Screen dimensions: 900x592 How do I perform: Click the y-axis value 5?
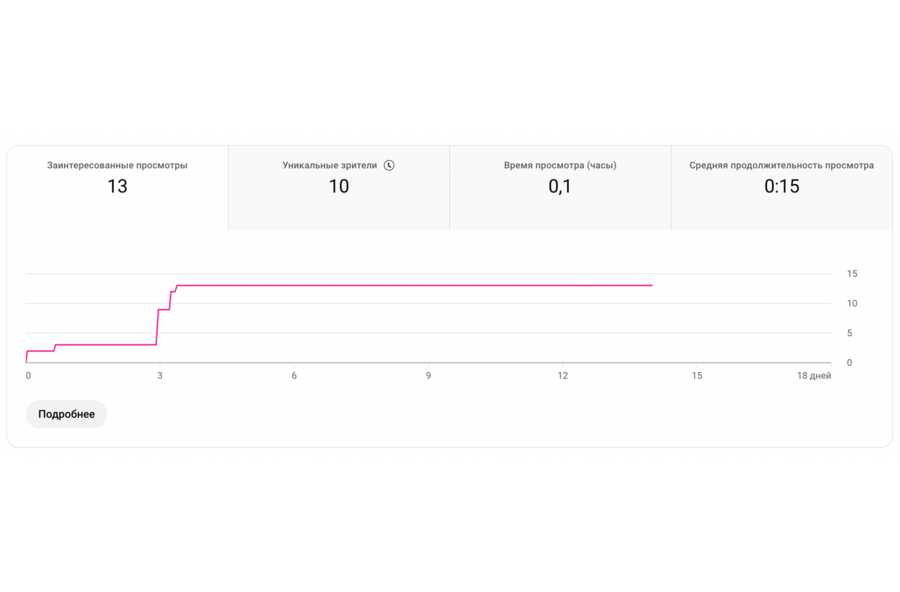850,333
